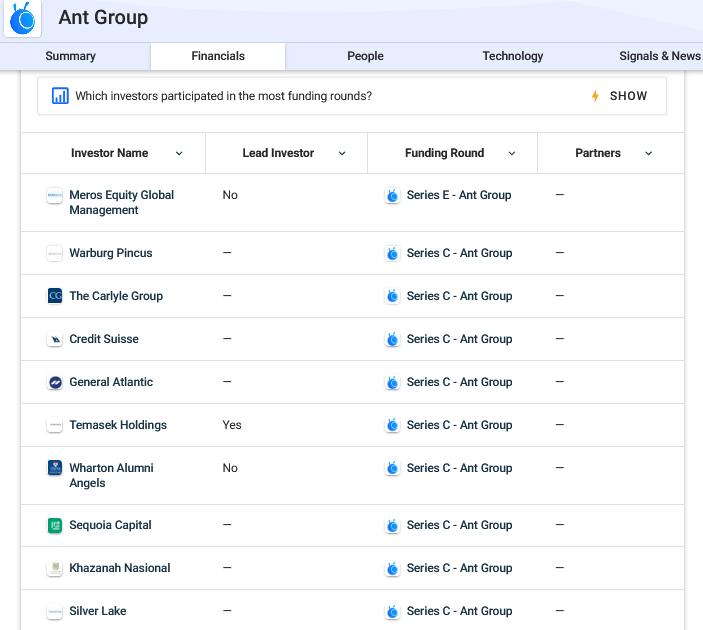This screenshot has height=630, width=703.
Task: Open the Warburg Pincus investor link
Action: pos(111,253)
